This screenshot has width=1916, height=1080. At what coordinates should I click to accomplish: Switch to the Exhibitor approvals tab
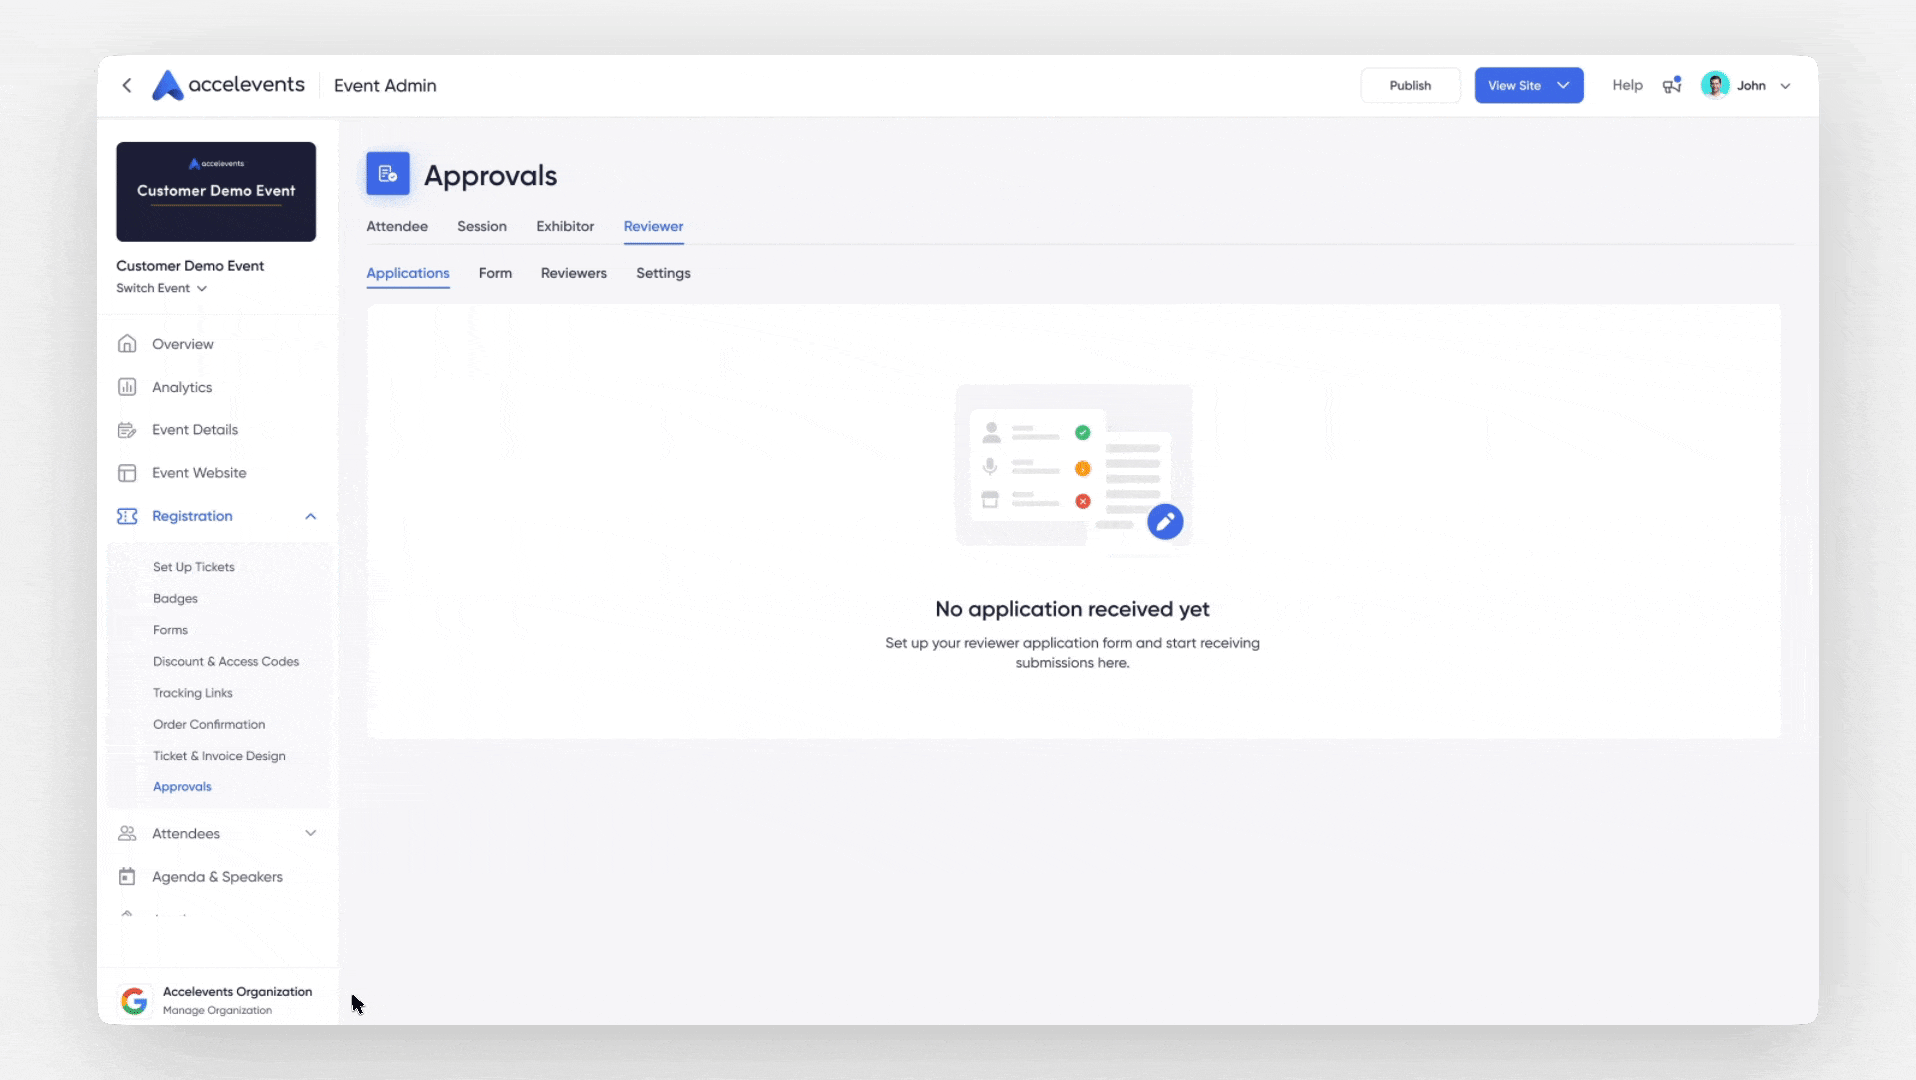[565, 226]
